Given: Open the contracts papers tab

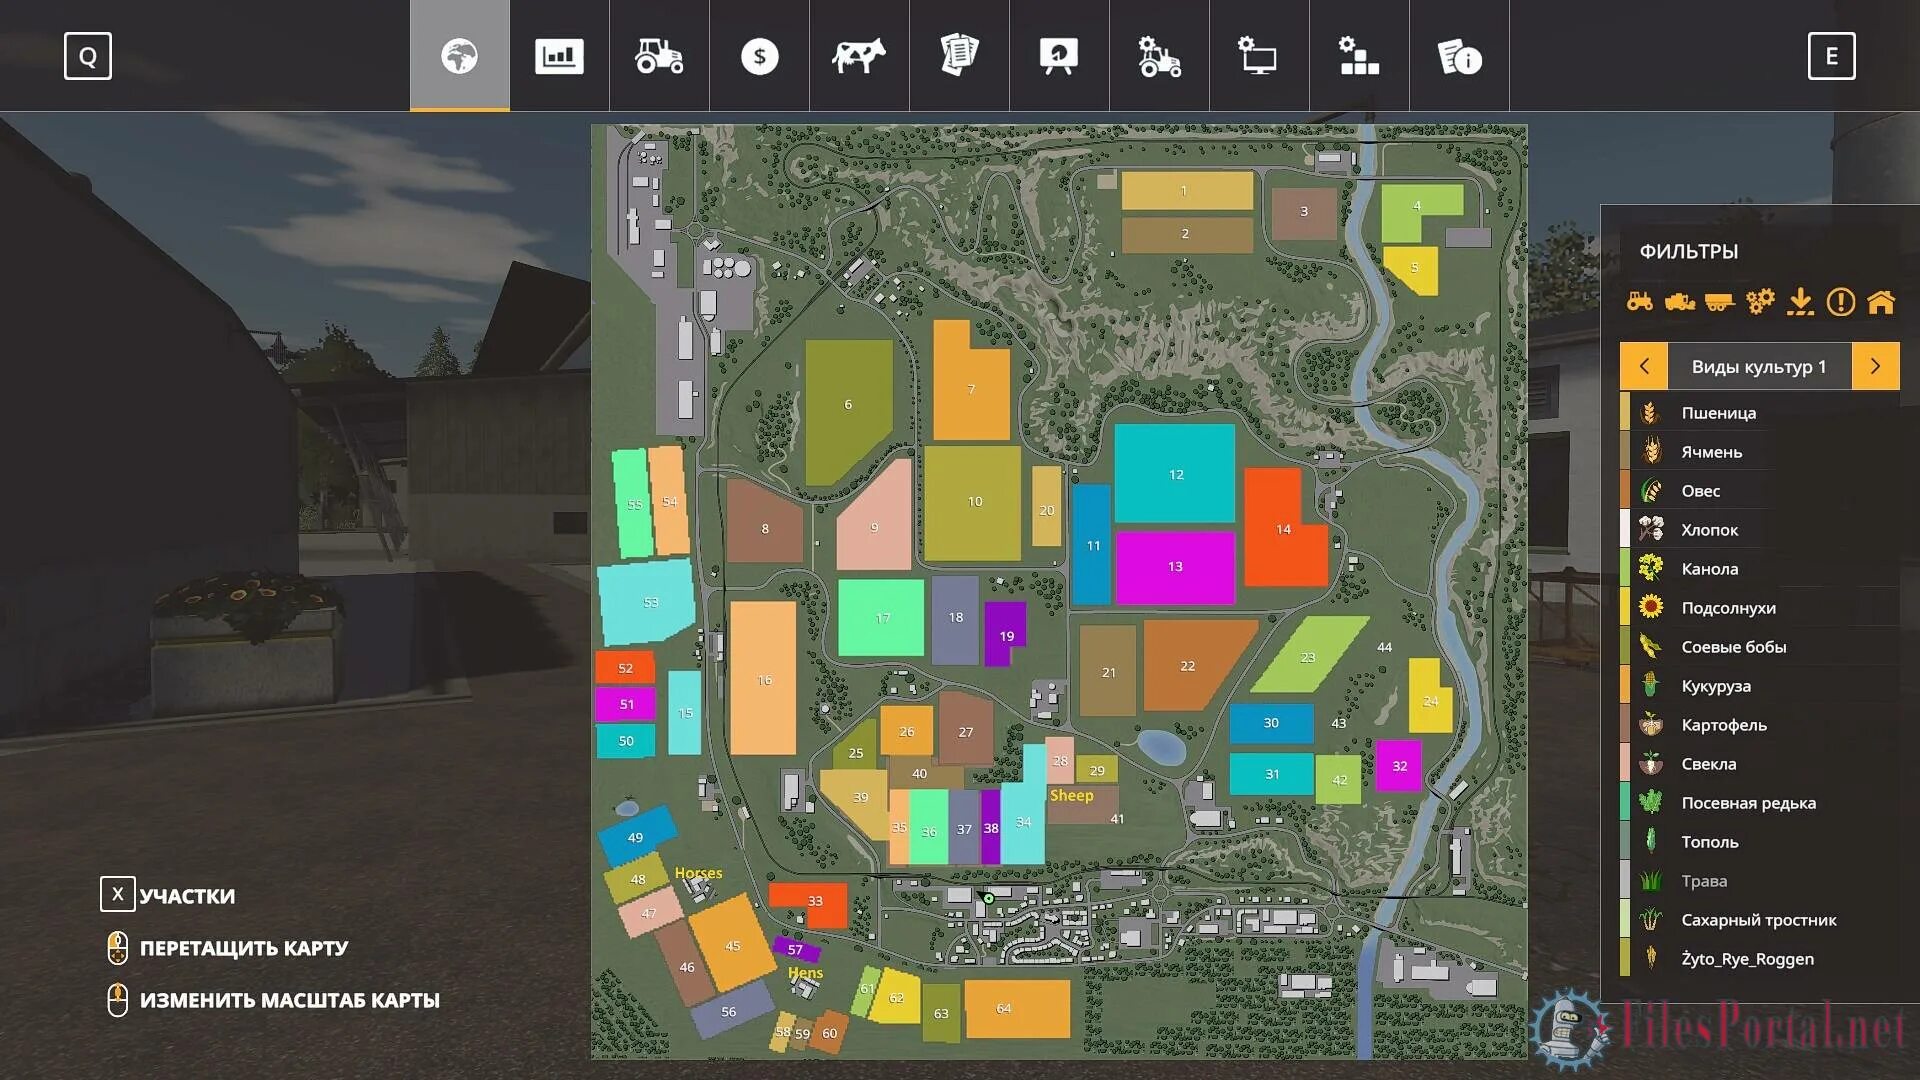Looking at the screenshot, I should [x=959, y=56].
